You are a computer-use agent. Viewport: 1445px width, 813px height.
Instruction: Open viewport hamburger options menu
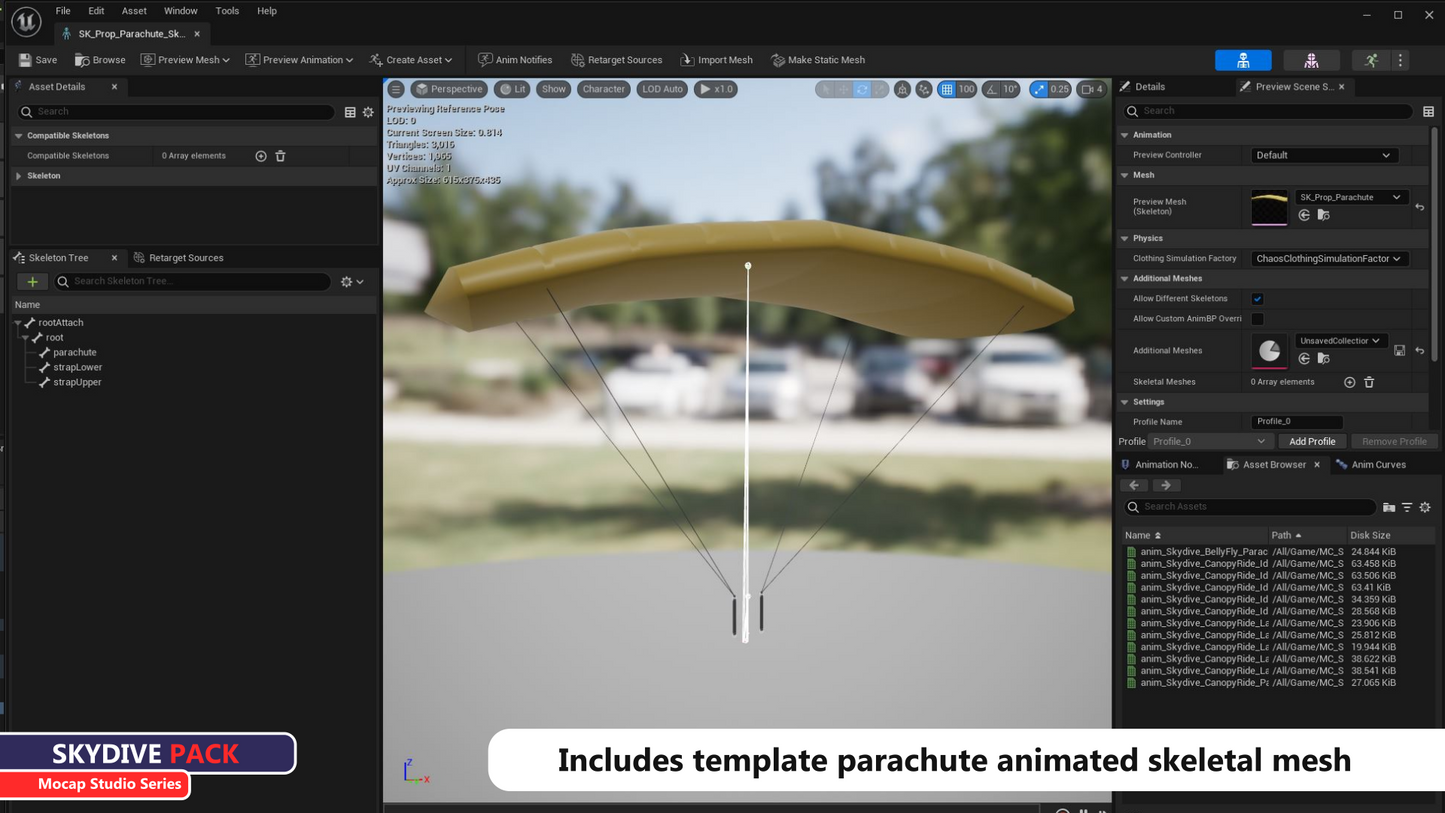click(x=396, y=89)
